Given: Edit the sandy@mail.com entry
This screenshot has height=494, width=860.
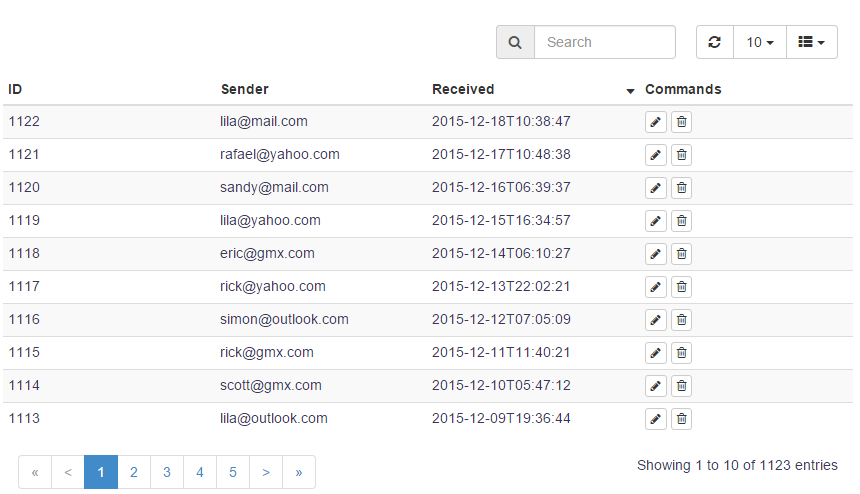Looking at the screenshot, I should click(x=655, y=188).
